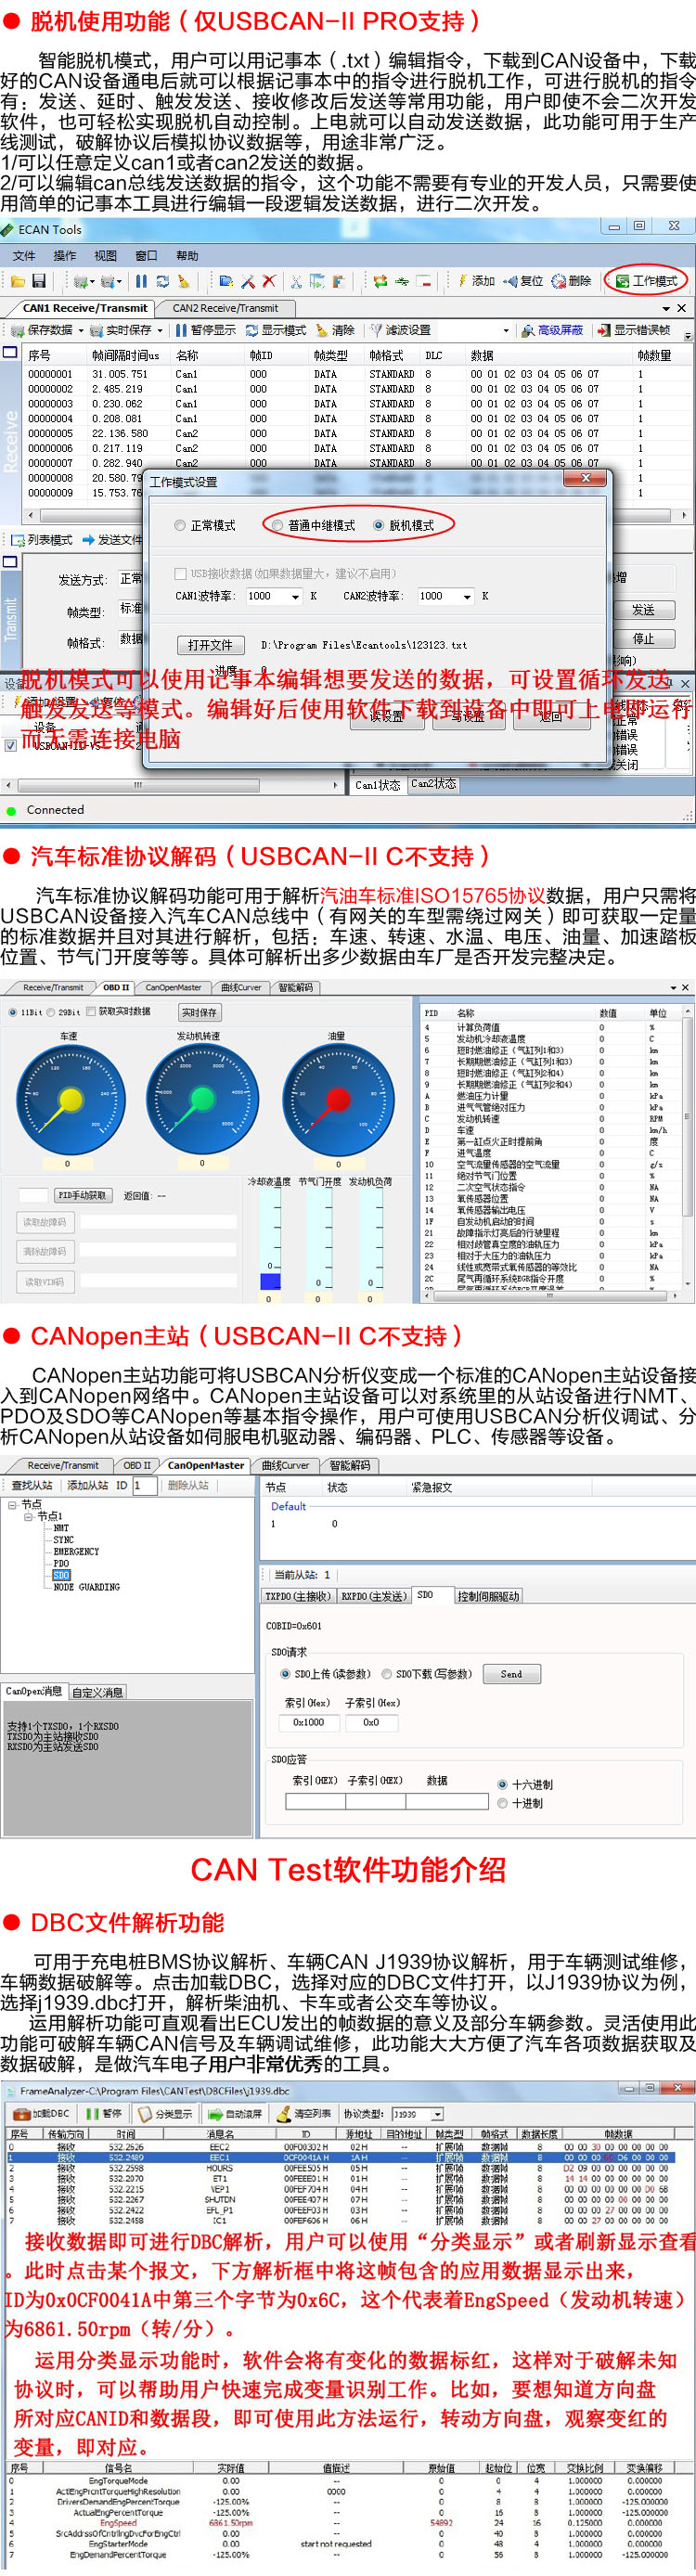Collapse the root 节点 tree node
The image size is (696, 2576).
[12, 1504]
